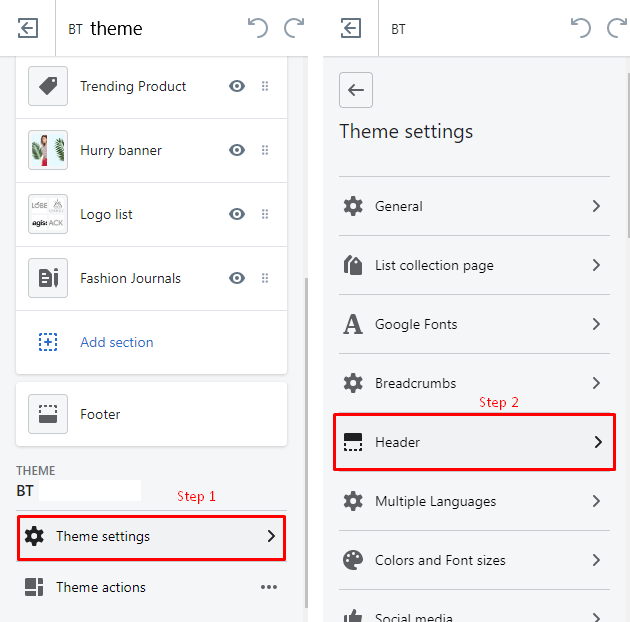630x622 pixels.
Task: Click the undo arrow in left panel
Action: tap(258, 28)
